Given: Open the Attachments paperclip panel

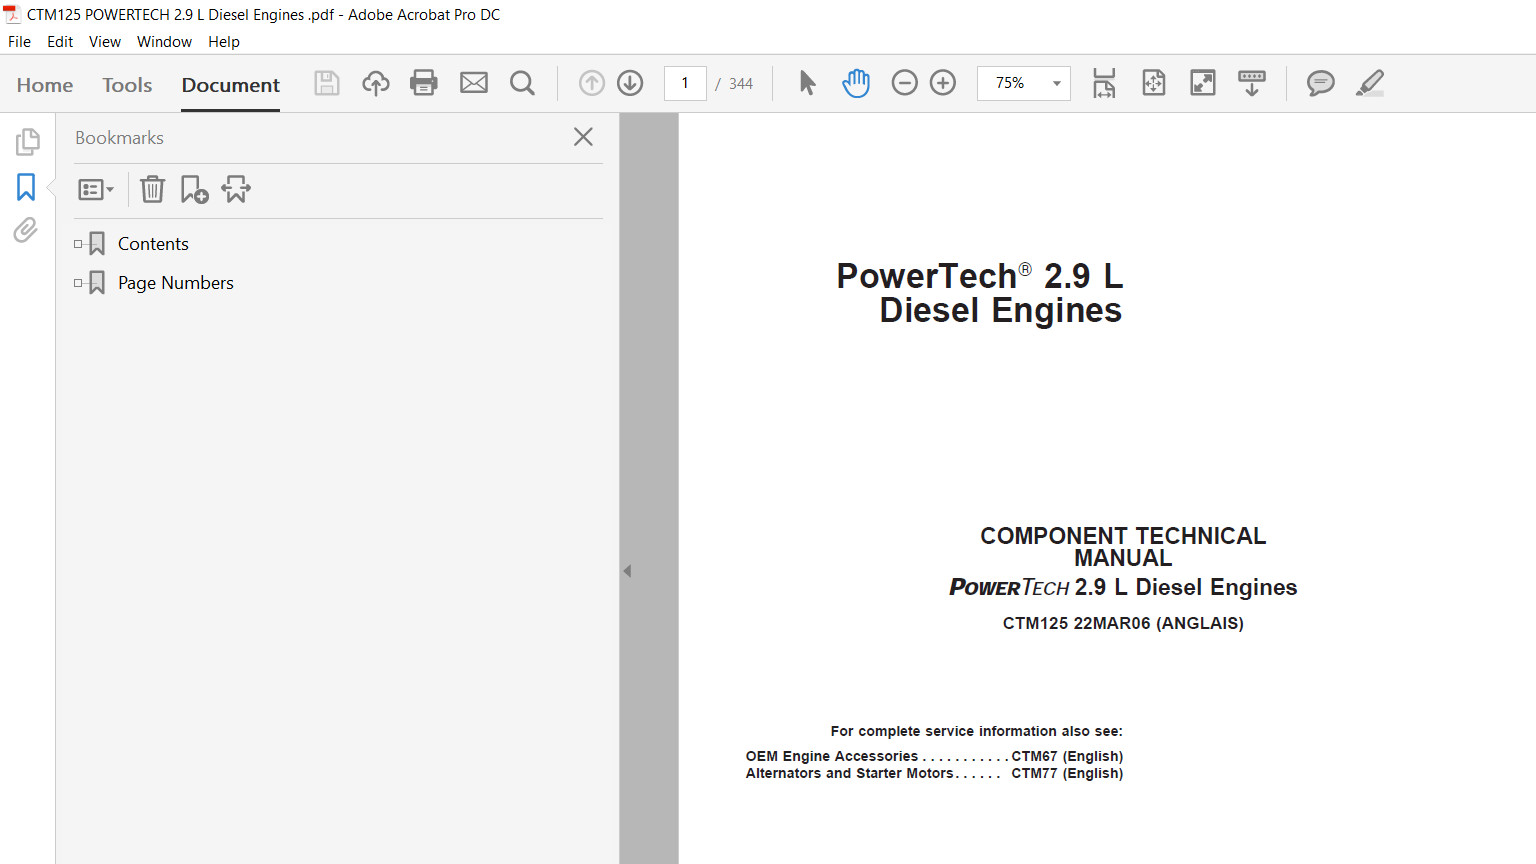Looking at the screenshot, I should click(x=26, y=231).
